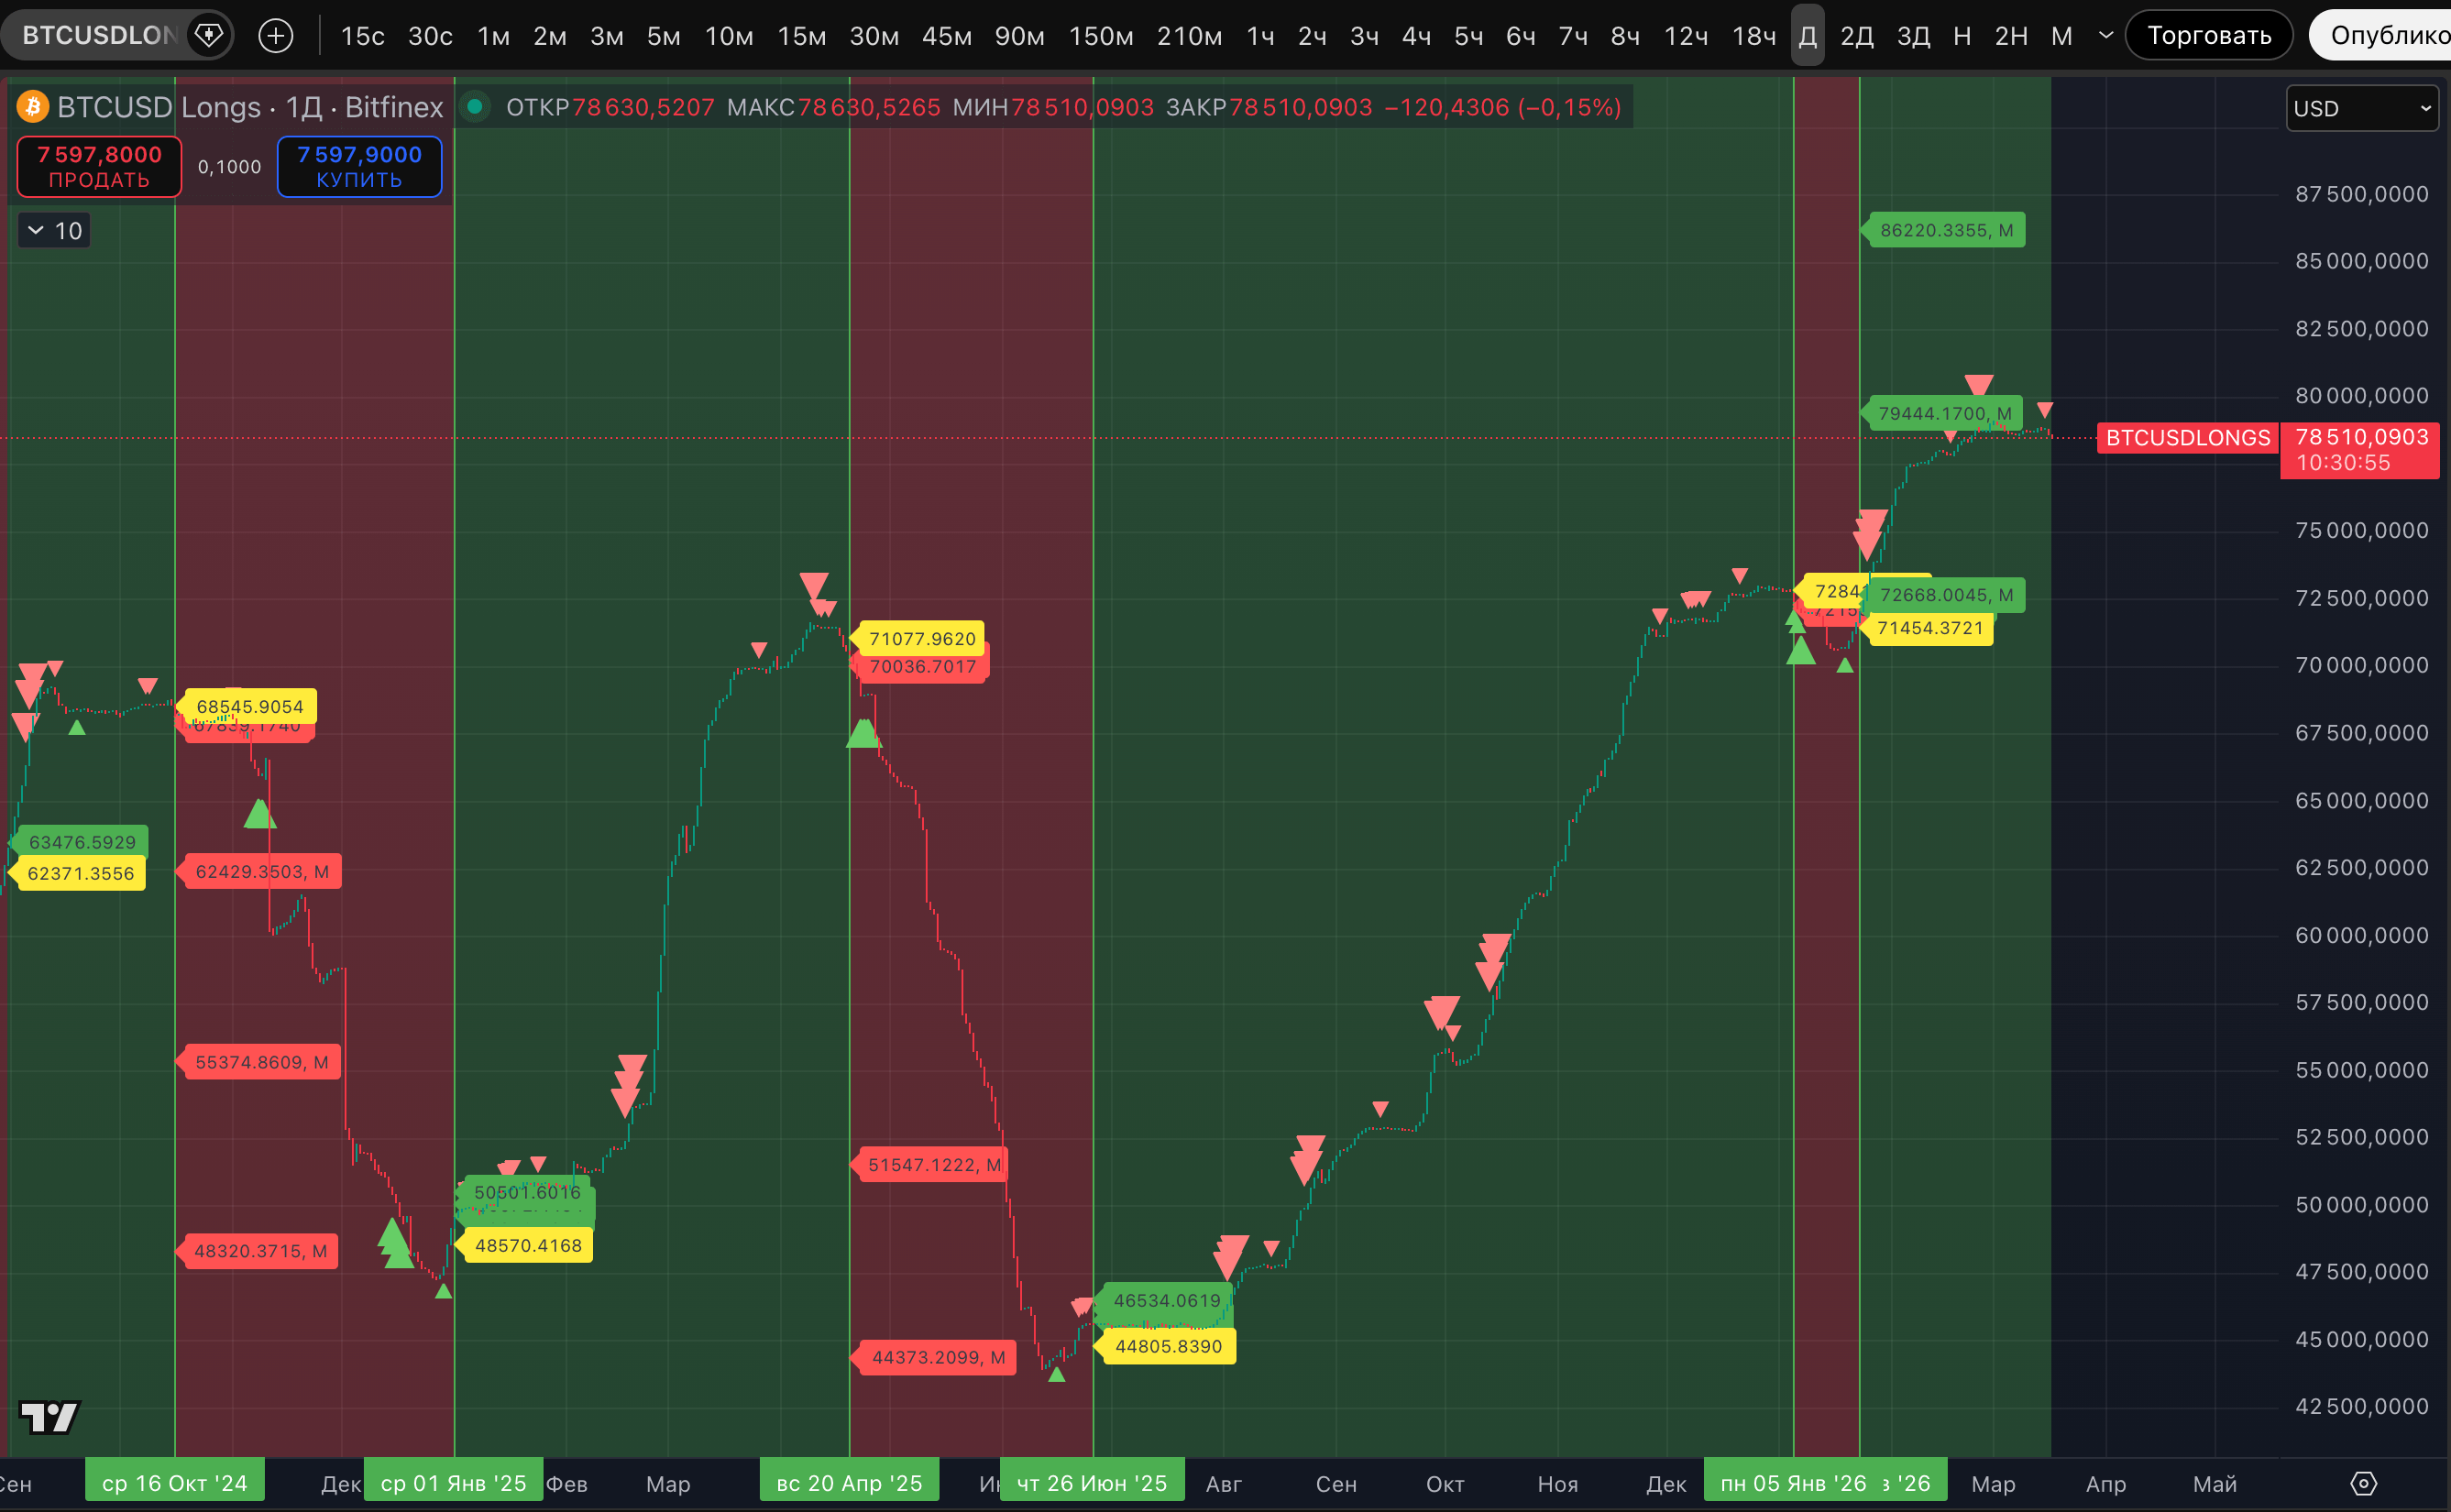Screen dimensions: 2451x1512
Task: Select the М monthly timeframe
Action: 2061,36
